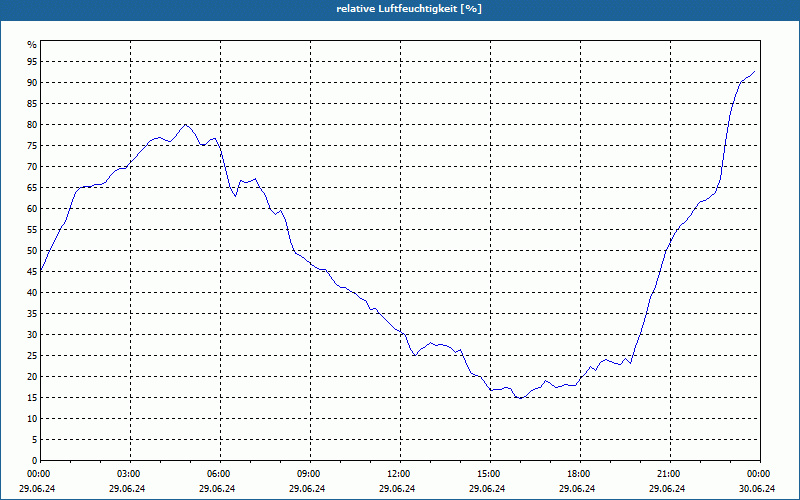Select the y-axis value "60"
Viewport: 800px width, 500px height.
tap(32, 209)
